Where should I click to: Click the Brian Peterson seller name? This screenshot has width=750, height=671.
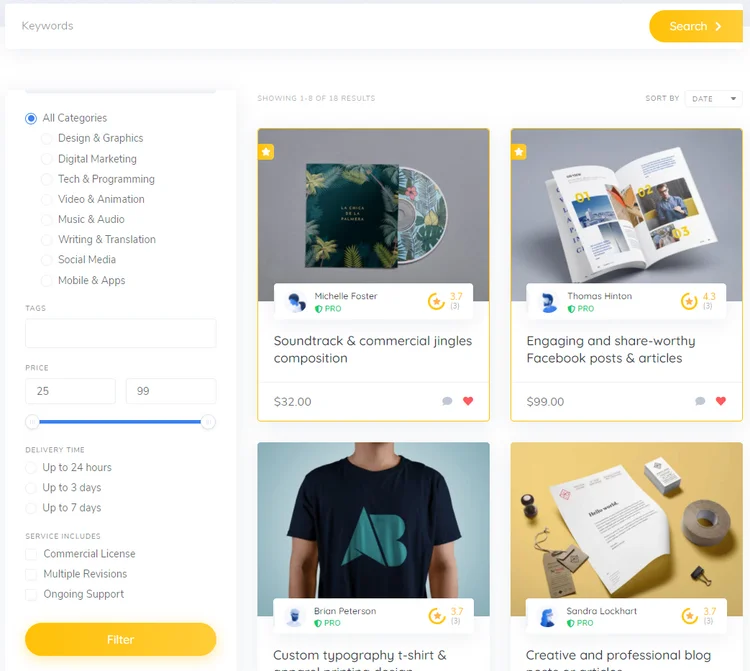[x=345, y=611]
